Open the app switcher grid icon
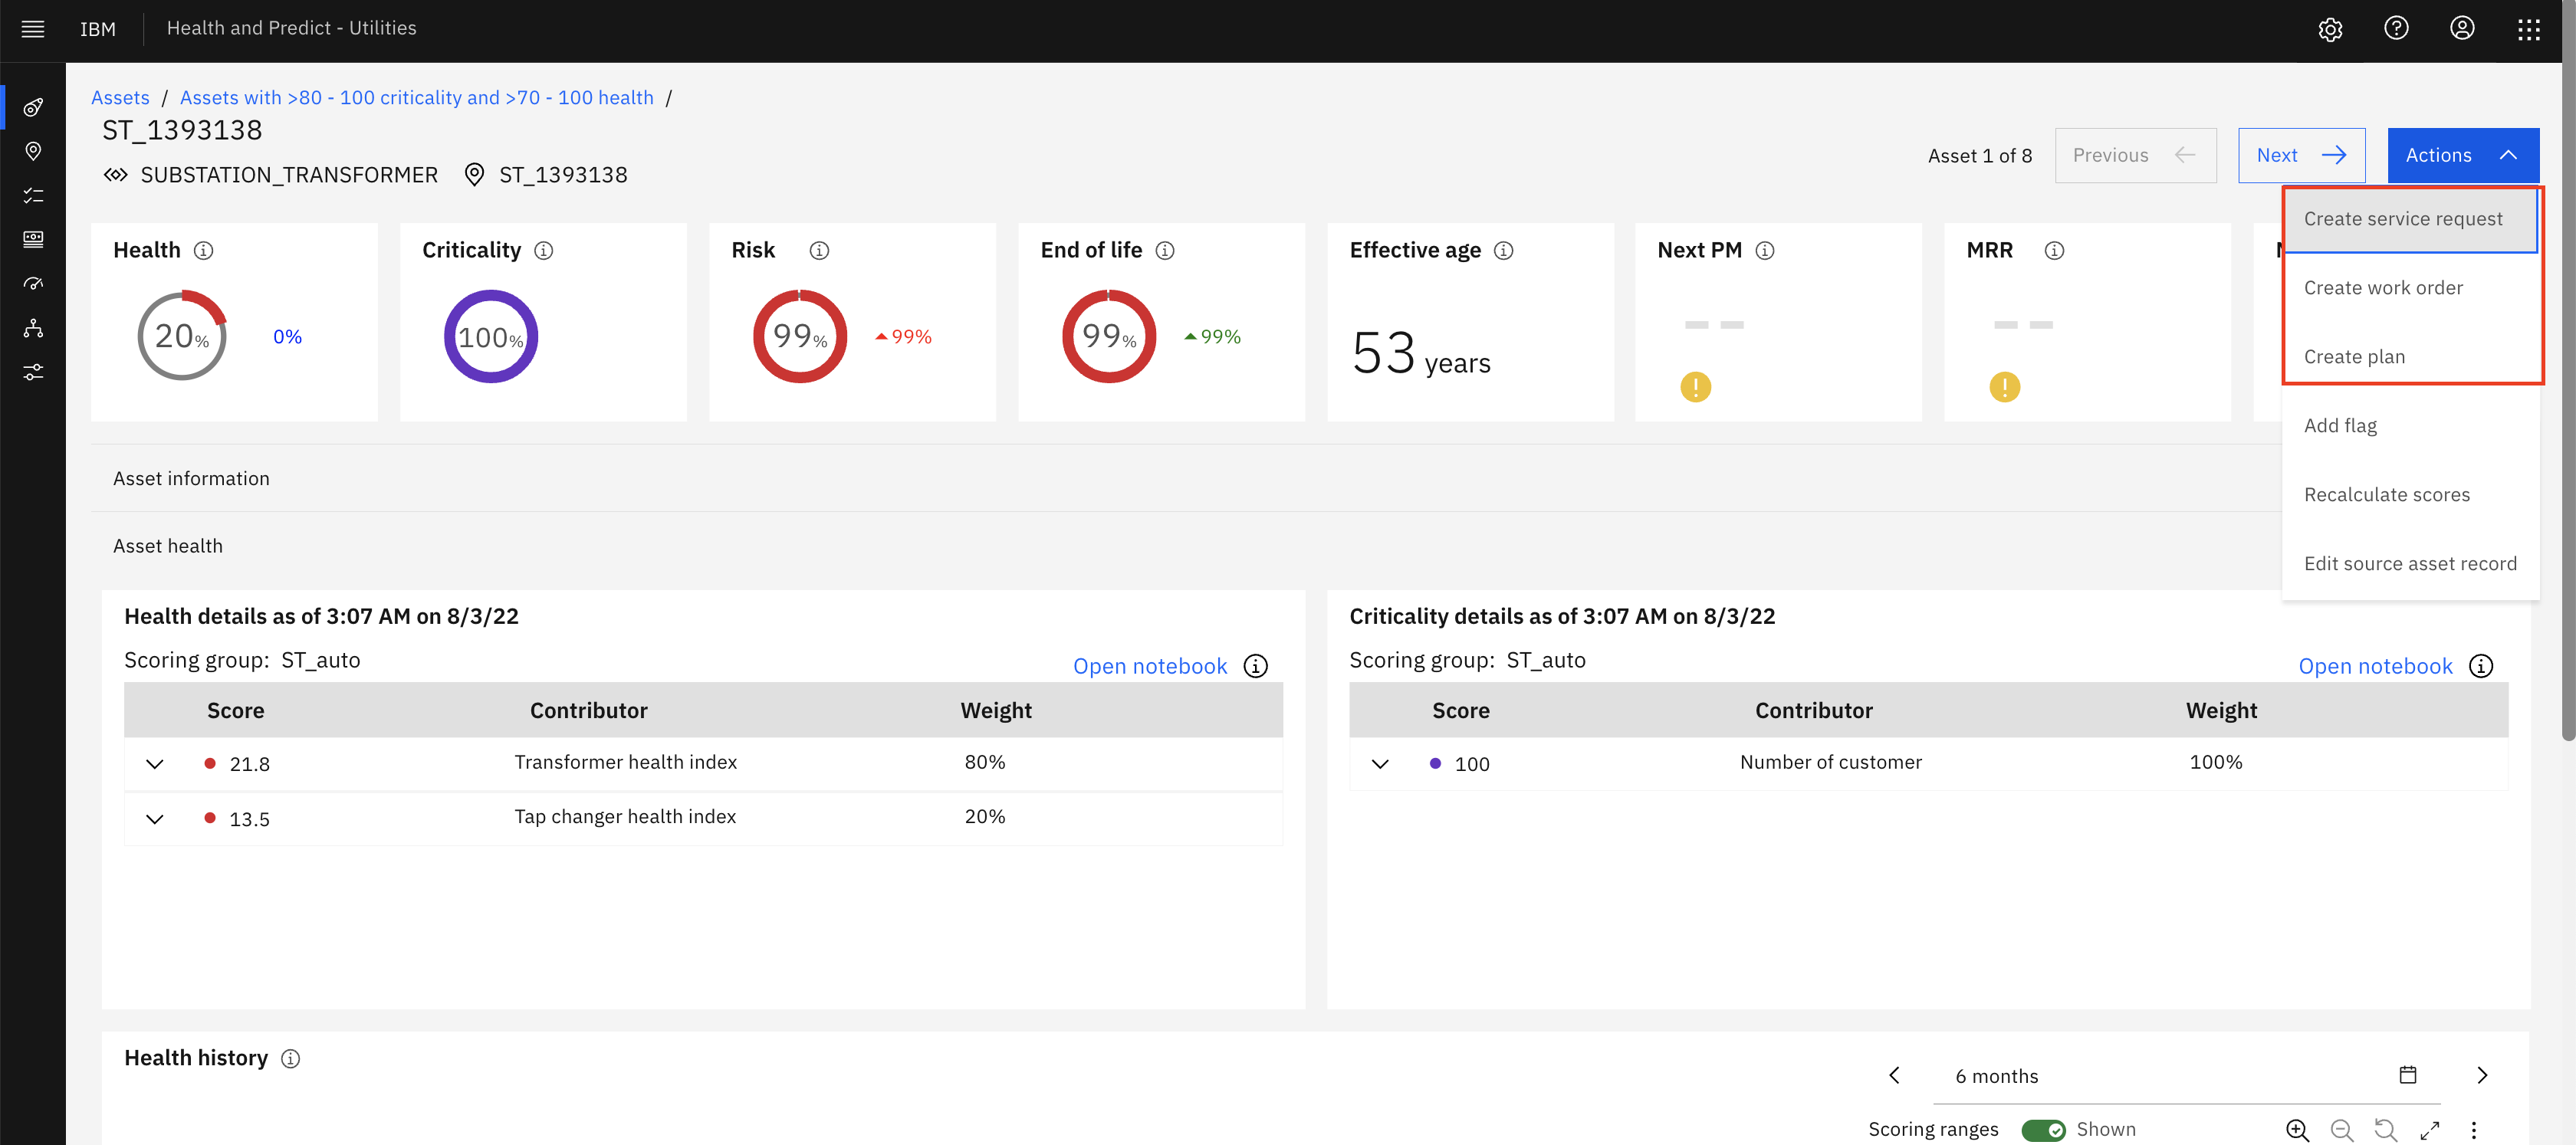Viewport: 2576px width, 1145px height. [2528, 29]
